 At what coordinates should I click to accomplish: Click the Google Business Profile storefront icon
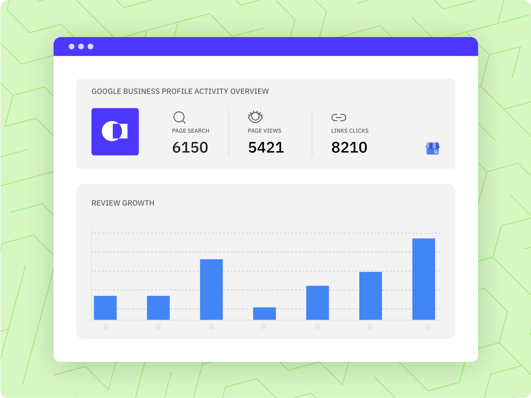tap(432, 148)
